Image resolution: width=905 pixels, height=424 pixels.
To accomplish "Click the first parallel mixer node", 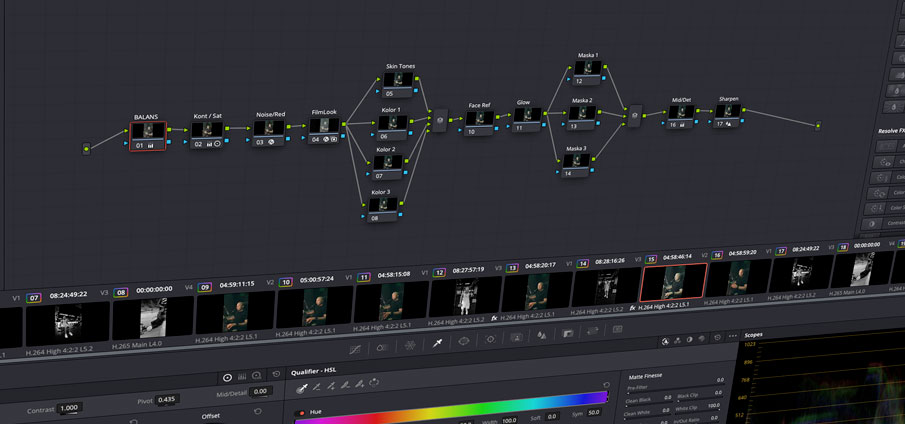I will coord(438,120).
